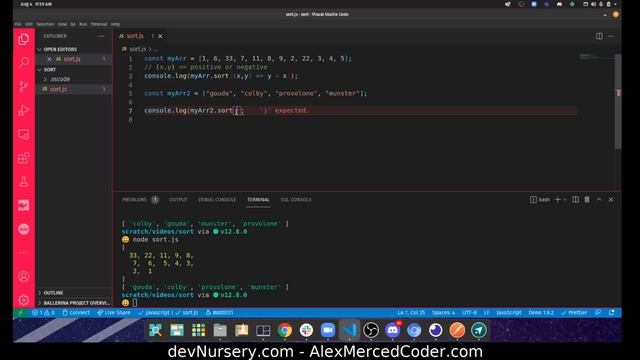The image size is (640, 360).
Task: Maximize the terminal panel size
Action: 599,200
